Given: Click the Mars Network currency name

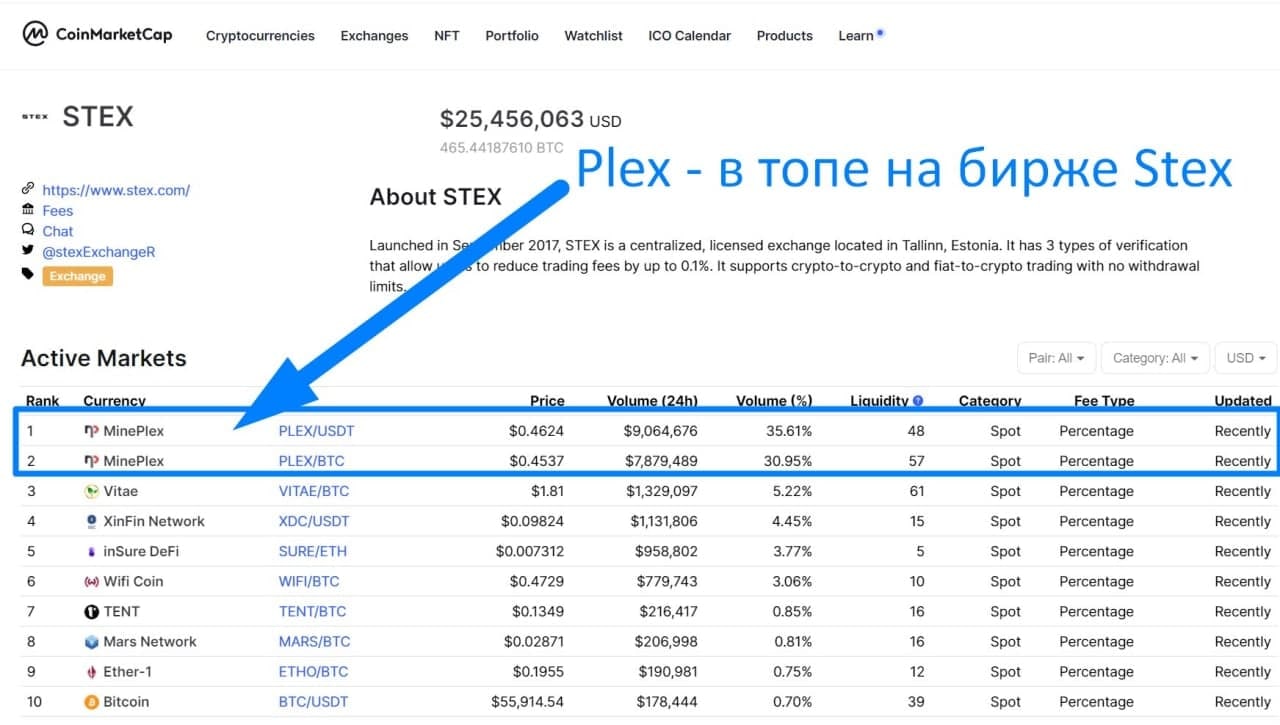Looking at the screenshot, I should (x=150, y=641).
